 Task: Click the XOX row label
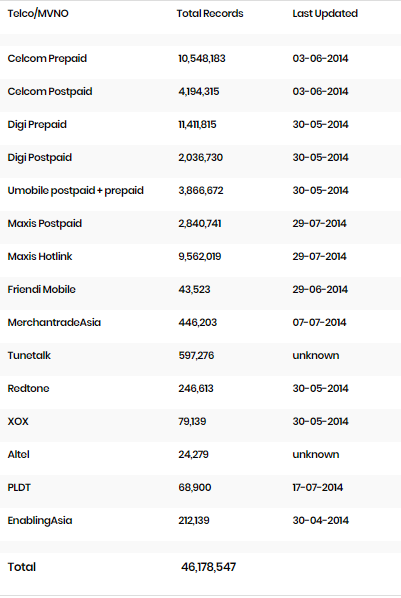(x=18, y=421)
